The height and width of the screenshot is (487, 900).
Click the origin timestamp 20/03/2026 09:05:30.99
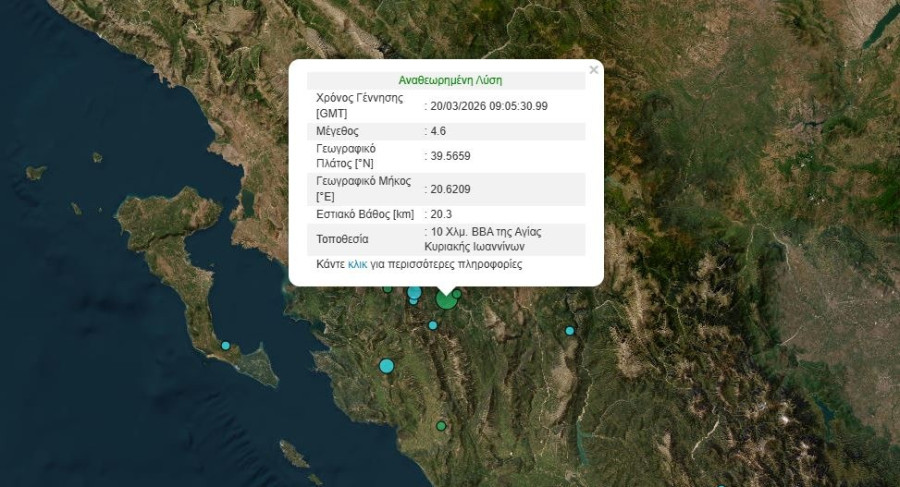pyautogui.click(x=489, y=106)
